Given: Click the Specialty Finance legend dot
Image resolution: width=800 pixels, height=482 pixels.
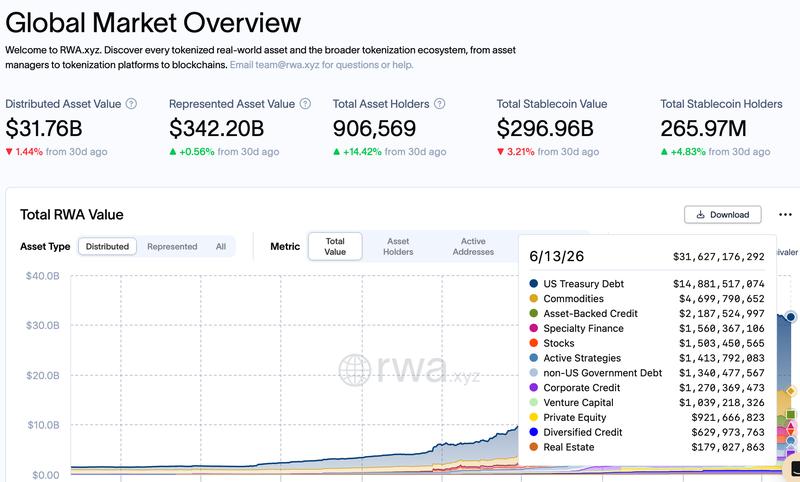Looking at the screenshot, I should coord(534,328).
